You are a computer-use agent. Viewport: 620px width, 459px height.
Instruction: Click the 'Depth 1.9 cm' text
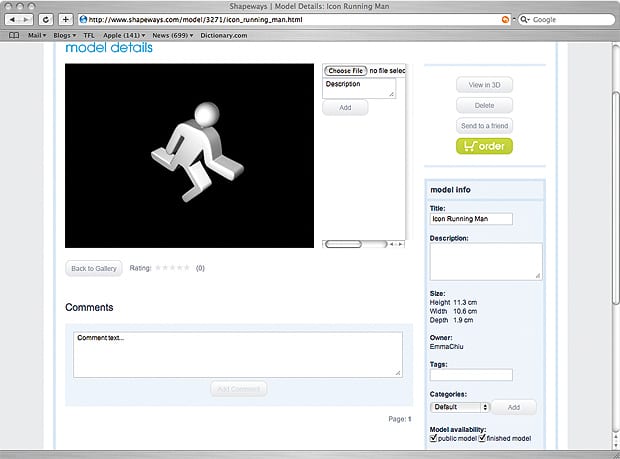pos(451,320)
